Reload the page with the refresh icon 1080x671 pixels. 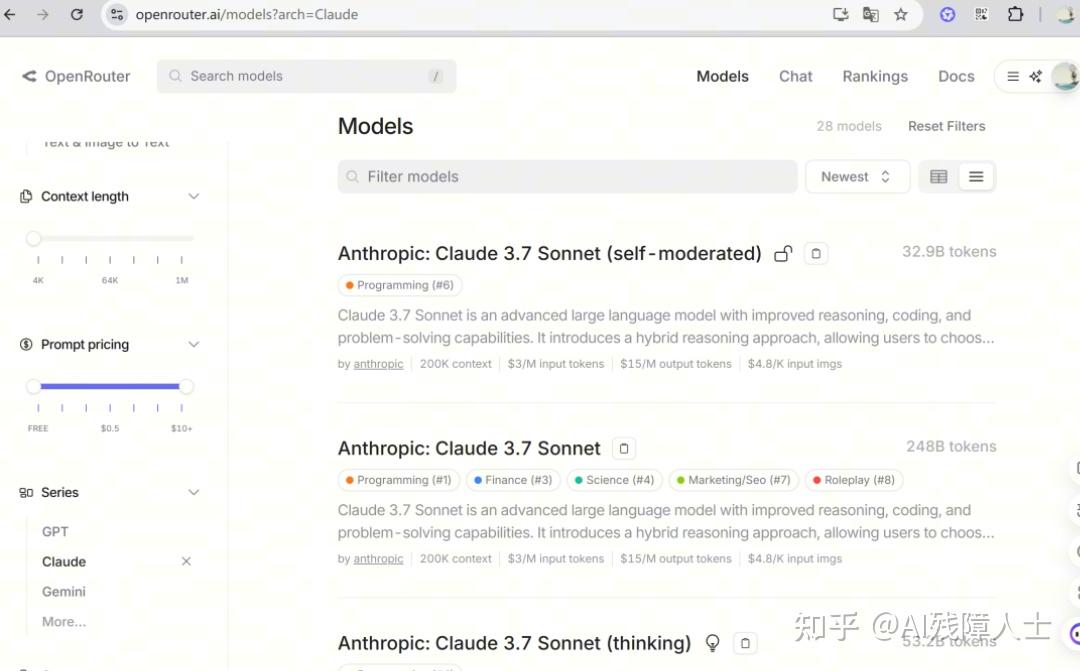[76, 14]
